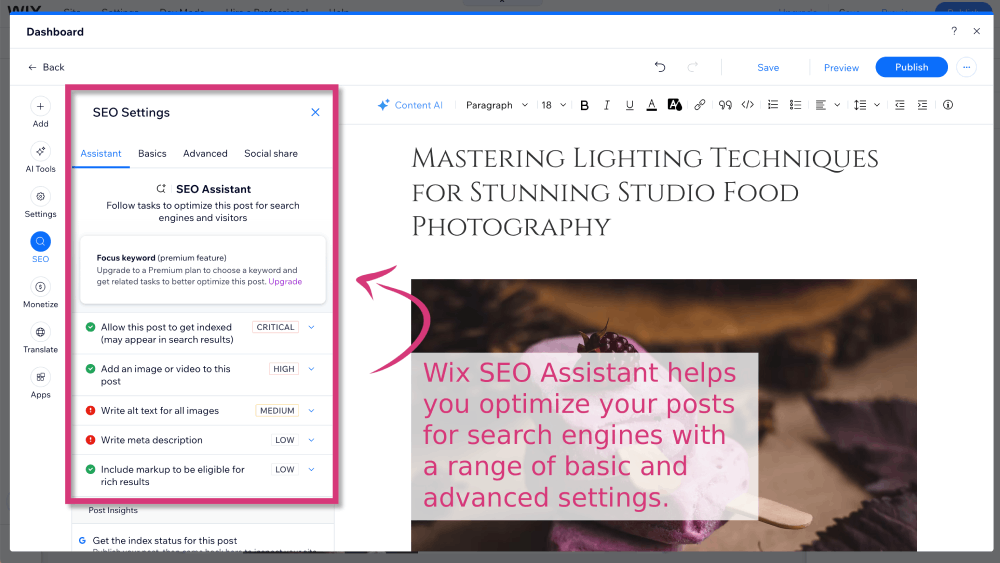The height and width of the screenshot is (563, 1000).
Task: Switch to the Basics tab
Action: pos(152,154)
